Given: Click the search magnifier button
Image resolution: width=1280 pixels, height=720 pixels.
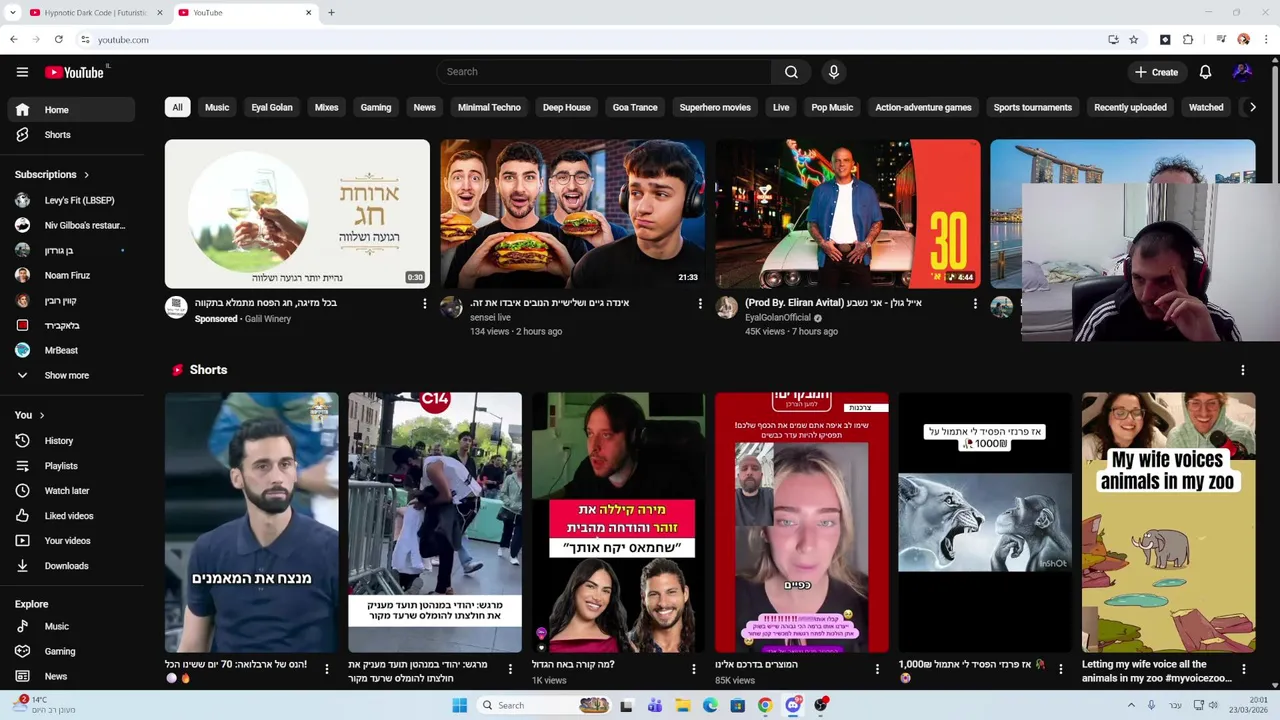Looking at the screenshot, I should coord(791,72).
